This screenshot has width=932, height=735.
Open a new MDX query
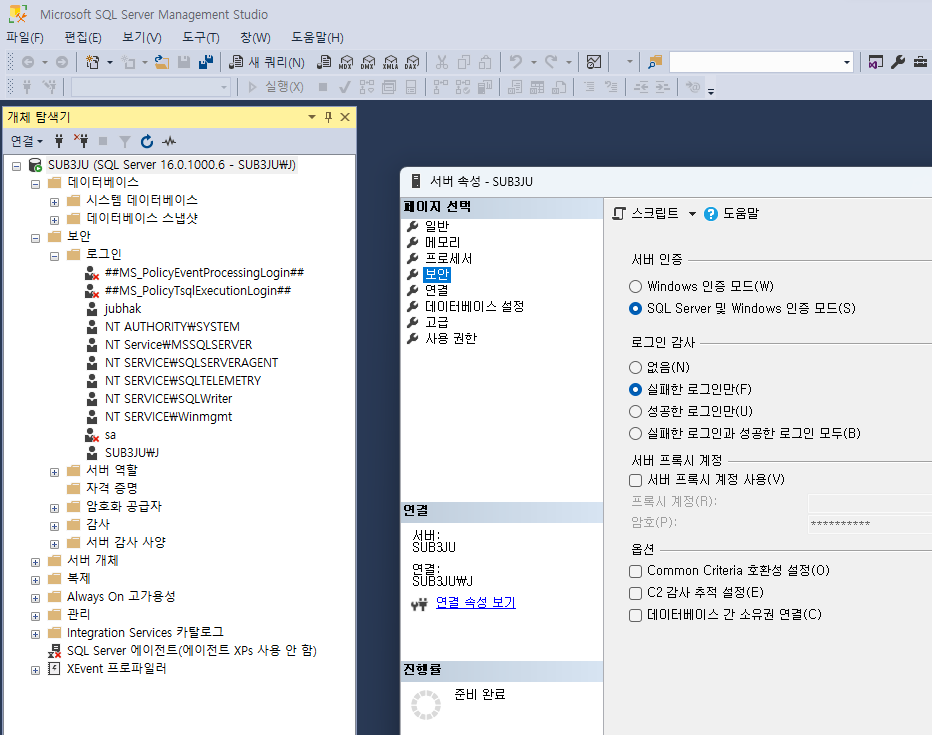click(346, 62)
